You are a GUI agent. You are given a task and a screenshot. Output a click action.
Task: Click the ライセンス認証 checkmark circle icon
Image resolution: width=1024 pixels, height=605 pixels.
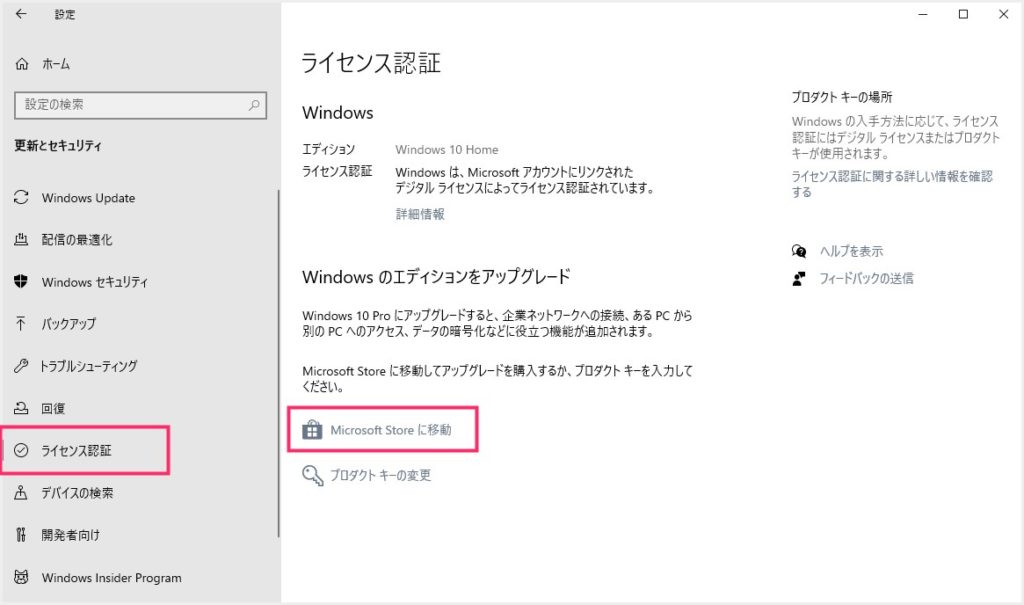click(x=21, y=450)
